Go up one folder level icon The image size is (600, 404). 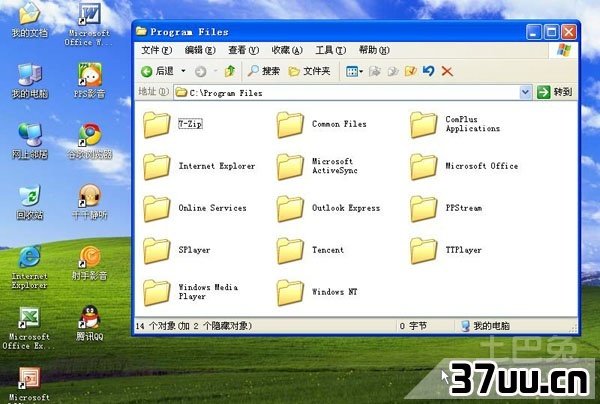[x=230, y=71]
